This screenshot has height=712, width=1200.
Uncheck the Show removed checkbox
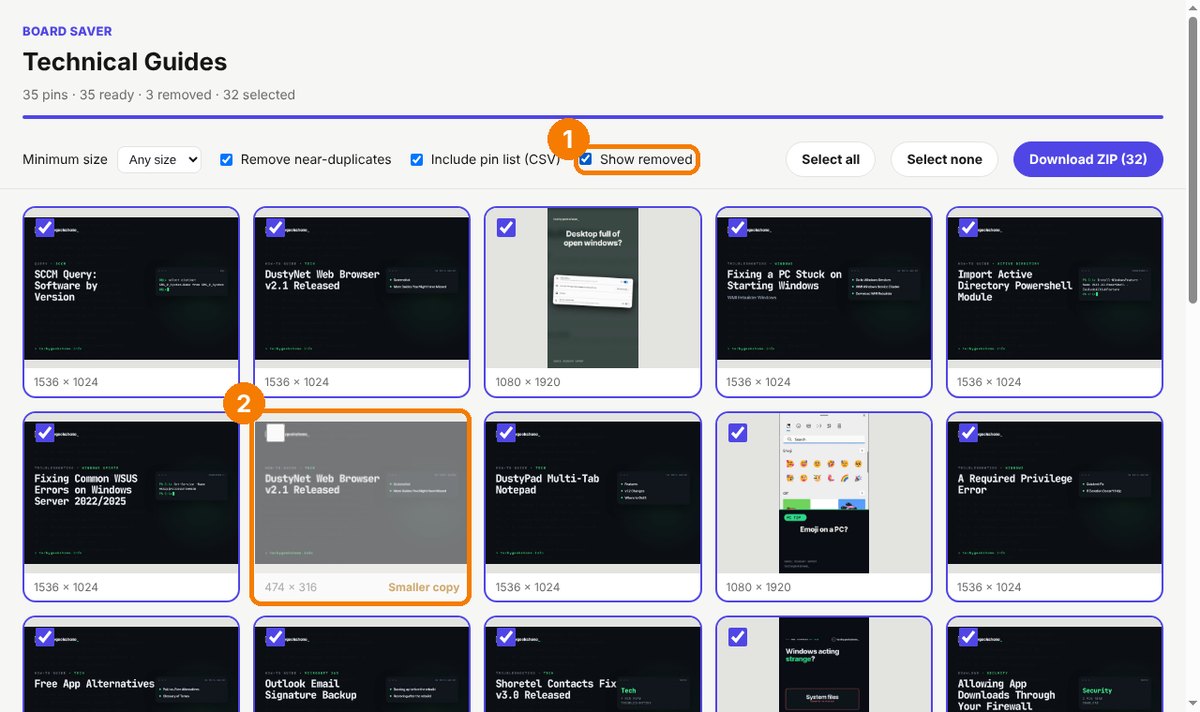(586, 159)
